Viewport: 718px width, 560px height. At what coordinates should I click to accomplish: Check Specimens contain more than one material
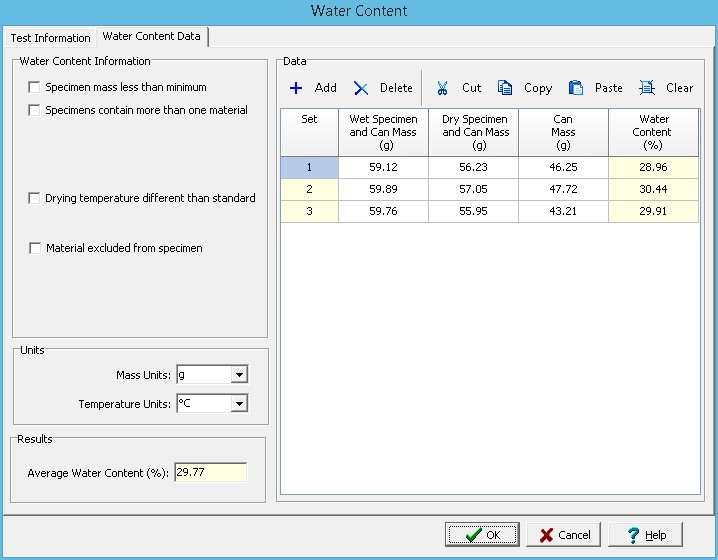[35, 110]
